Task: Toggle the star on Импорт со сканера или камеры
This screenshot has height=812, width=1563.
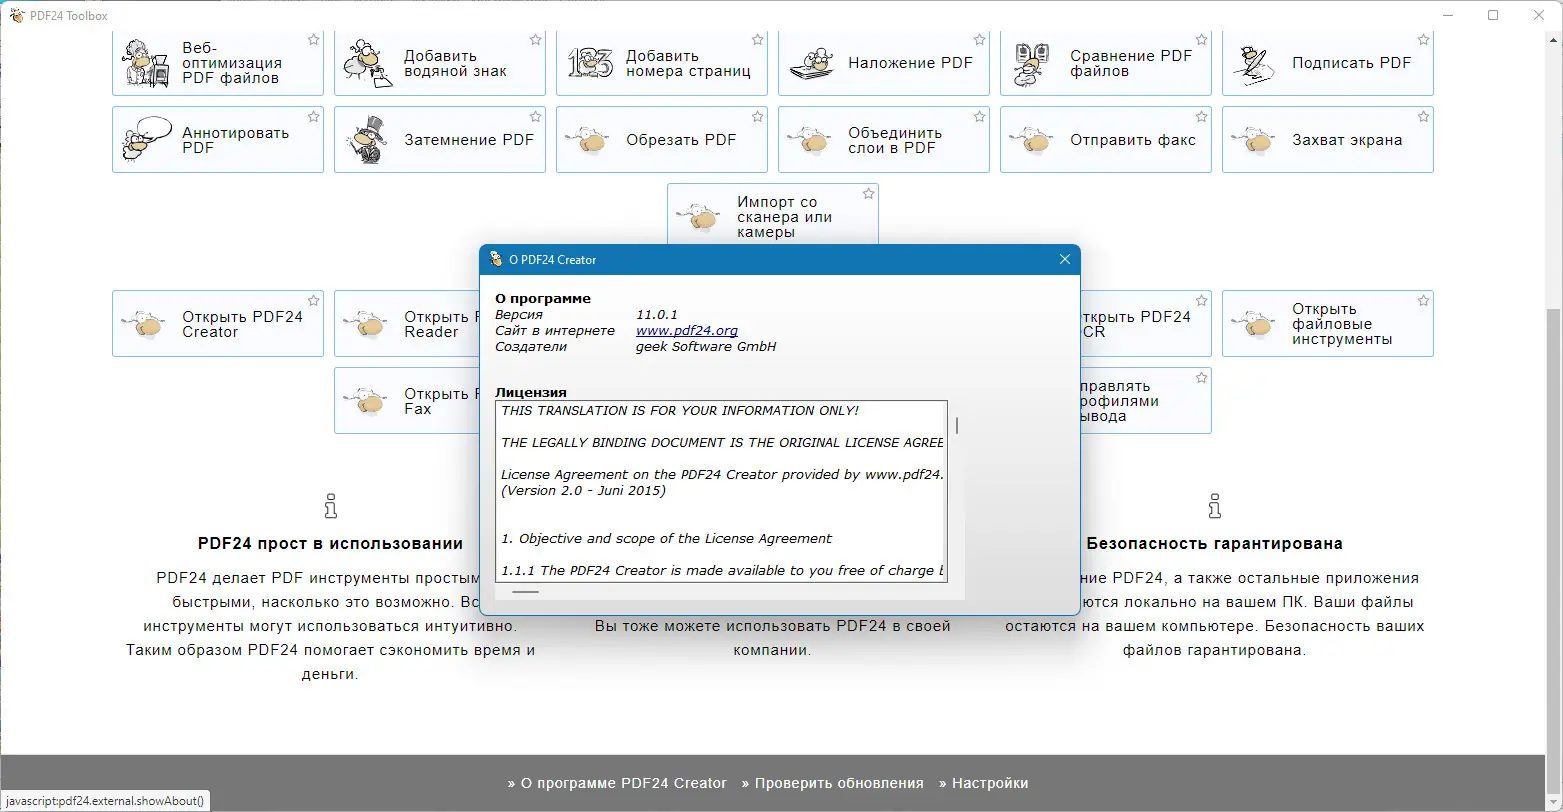Action: point(869,194)
